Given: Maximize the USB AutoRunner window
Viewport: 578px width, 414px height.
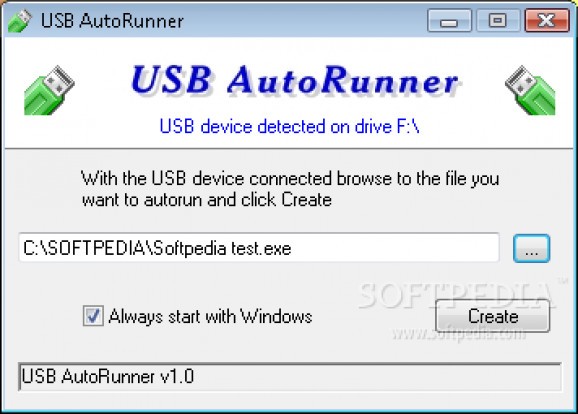Looking at the screenshot, I should click(498, 21).
